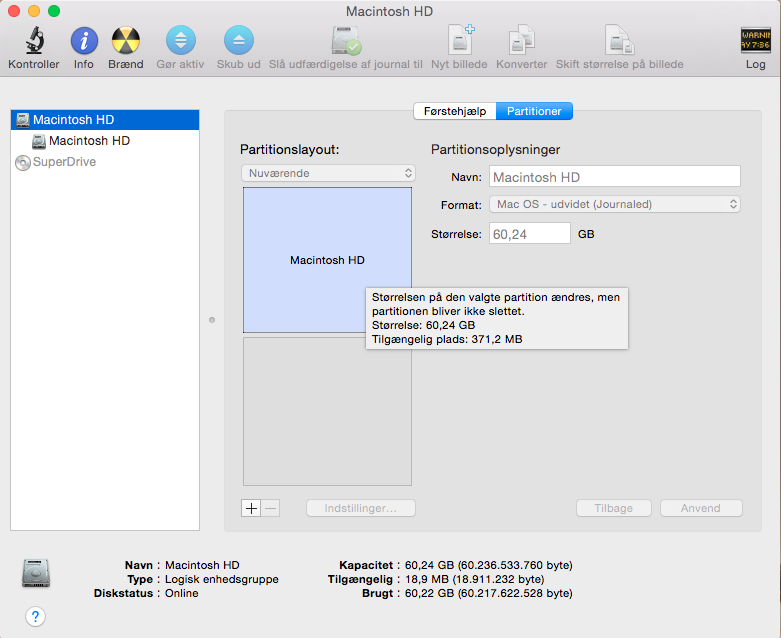Select the indented Macintosh HD volume

105,141
